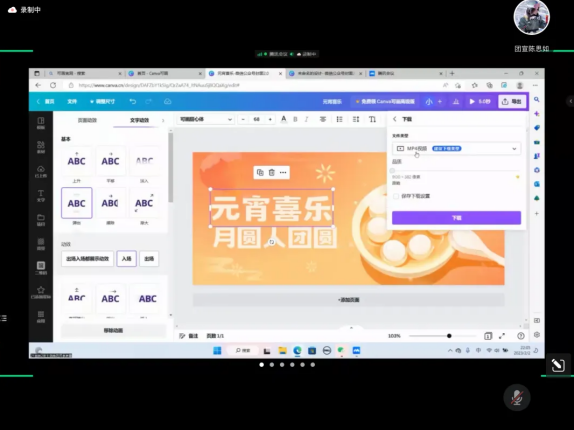
Task: Open the help question mark icon
Action: click(x=521, y=336)
